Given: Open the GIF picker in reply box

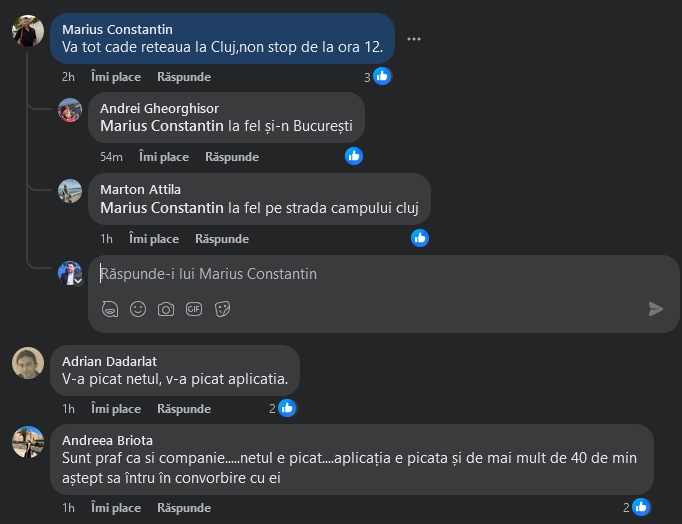Looking at the screenshot, I should (x=194, y=309).
